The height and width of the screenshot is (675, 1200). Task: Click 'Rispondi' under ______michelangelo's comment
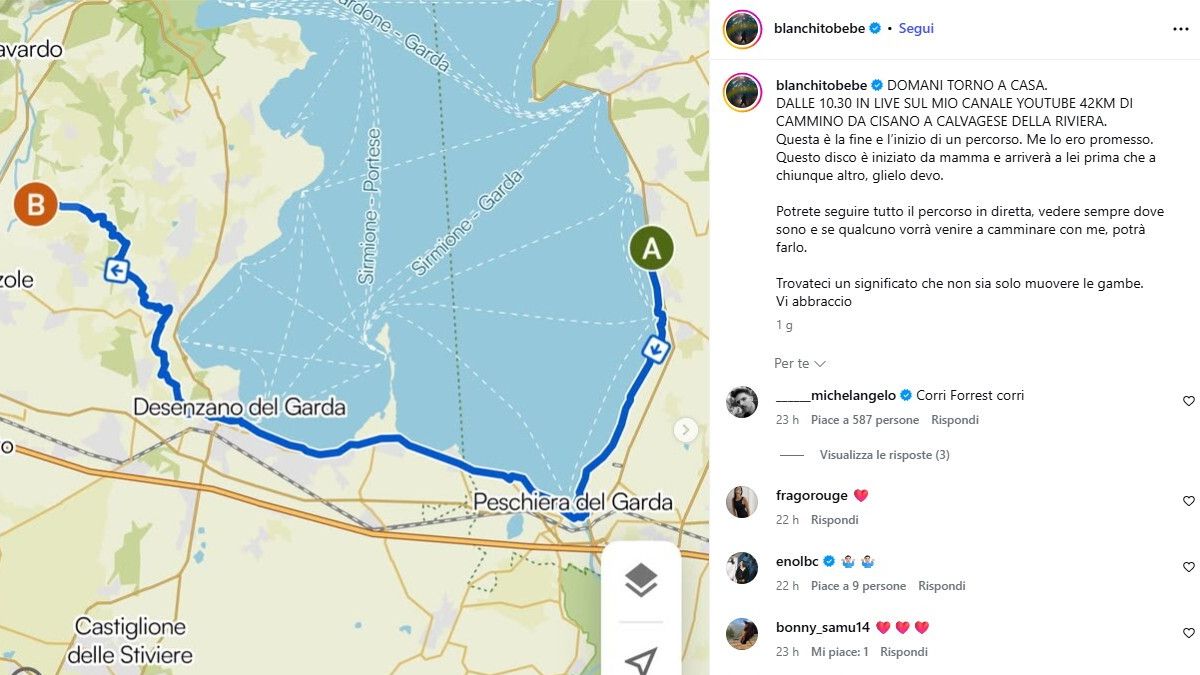tap(955, 420)
